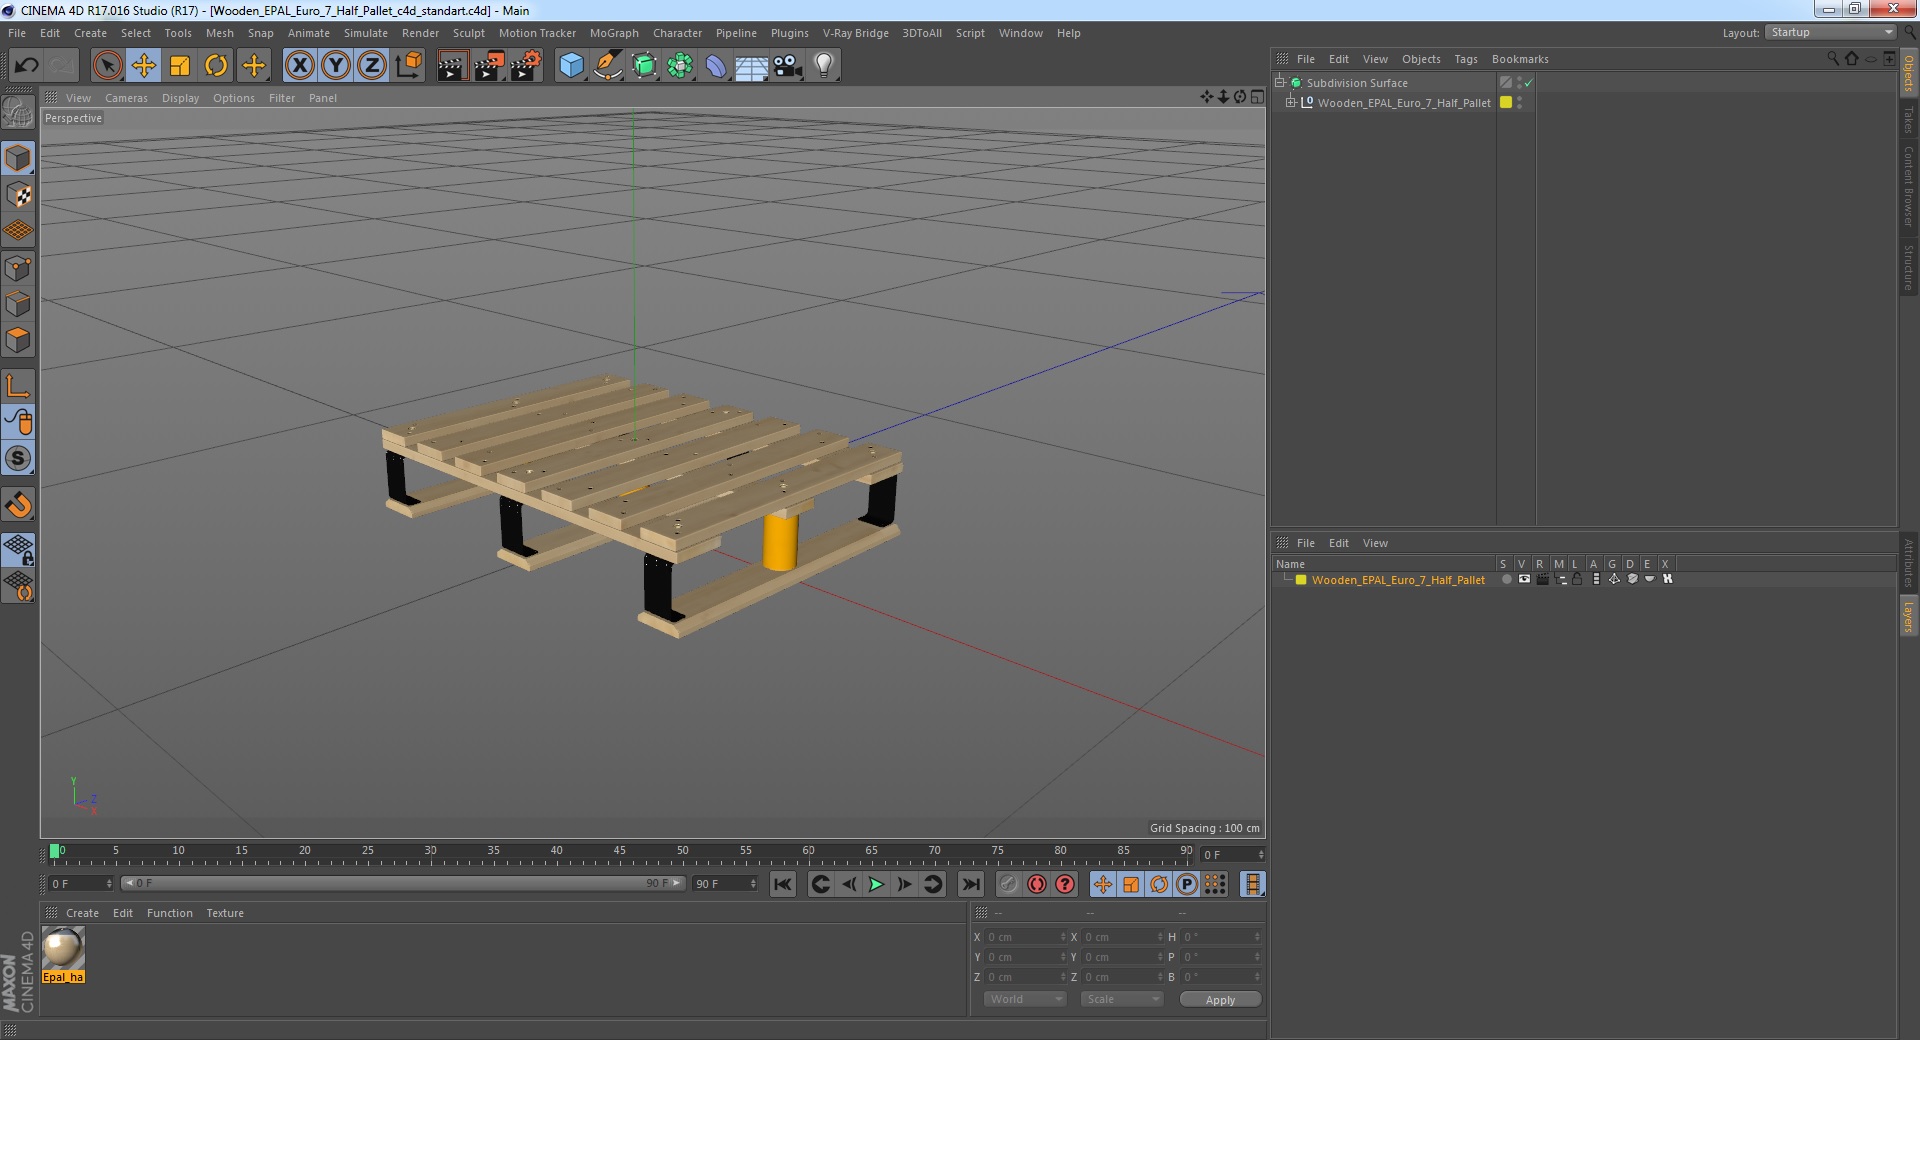
Task: Open the Structure side tab
Action: [1908, 267]
